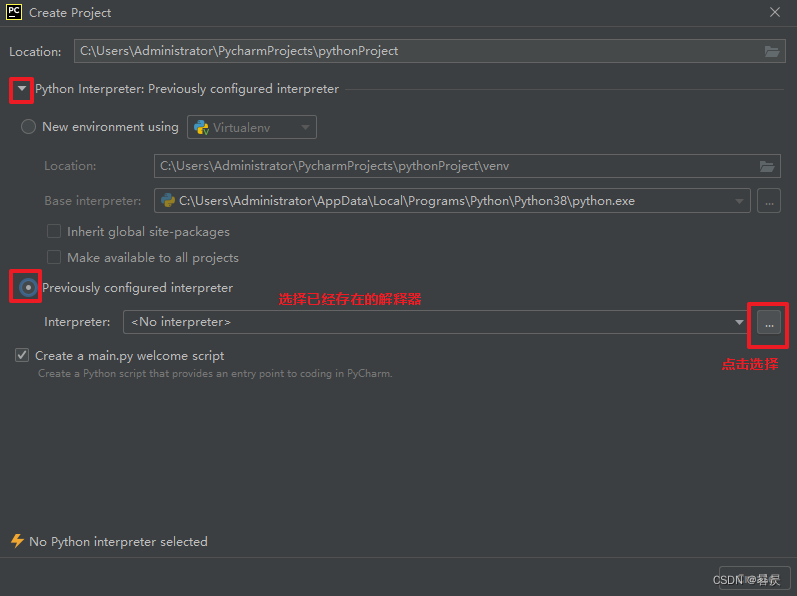
Task: Uncheck Create a main.py welcome script
Action: point(22,355)
